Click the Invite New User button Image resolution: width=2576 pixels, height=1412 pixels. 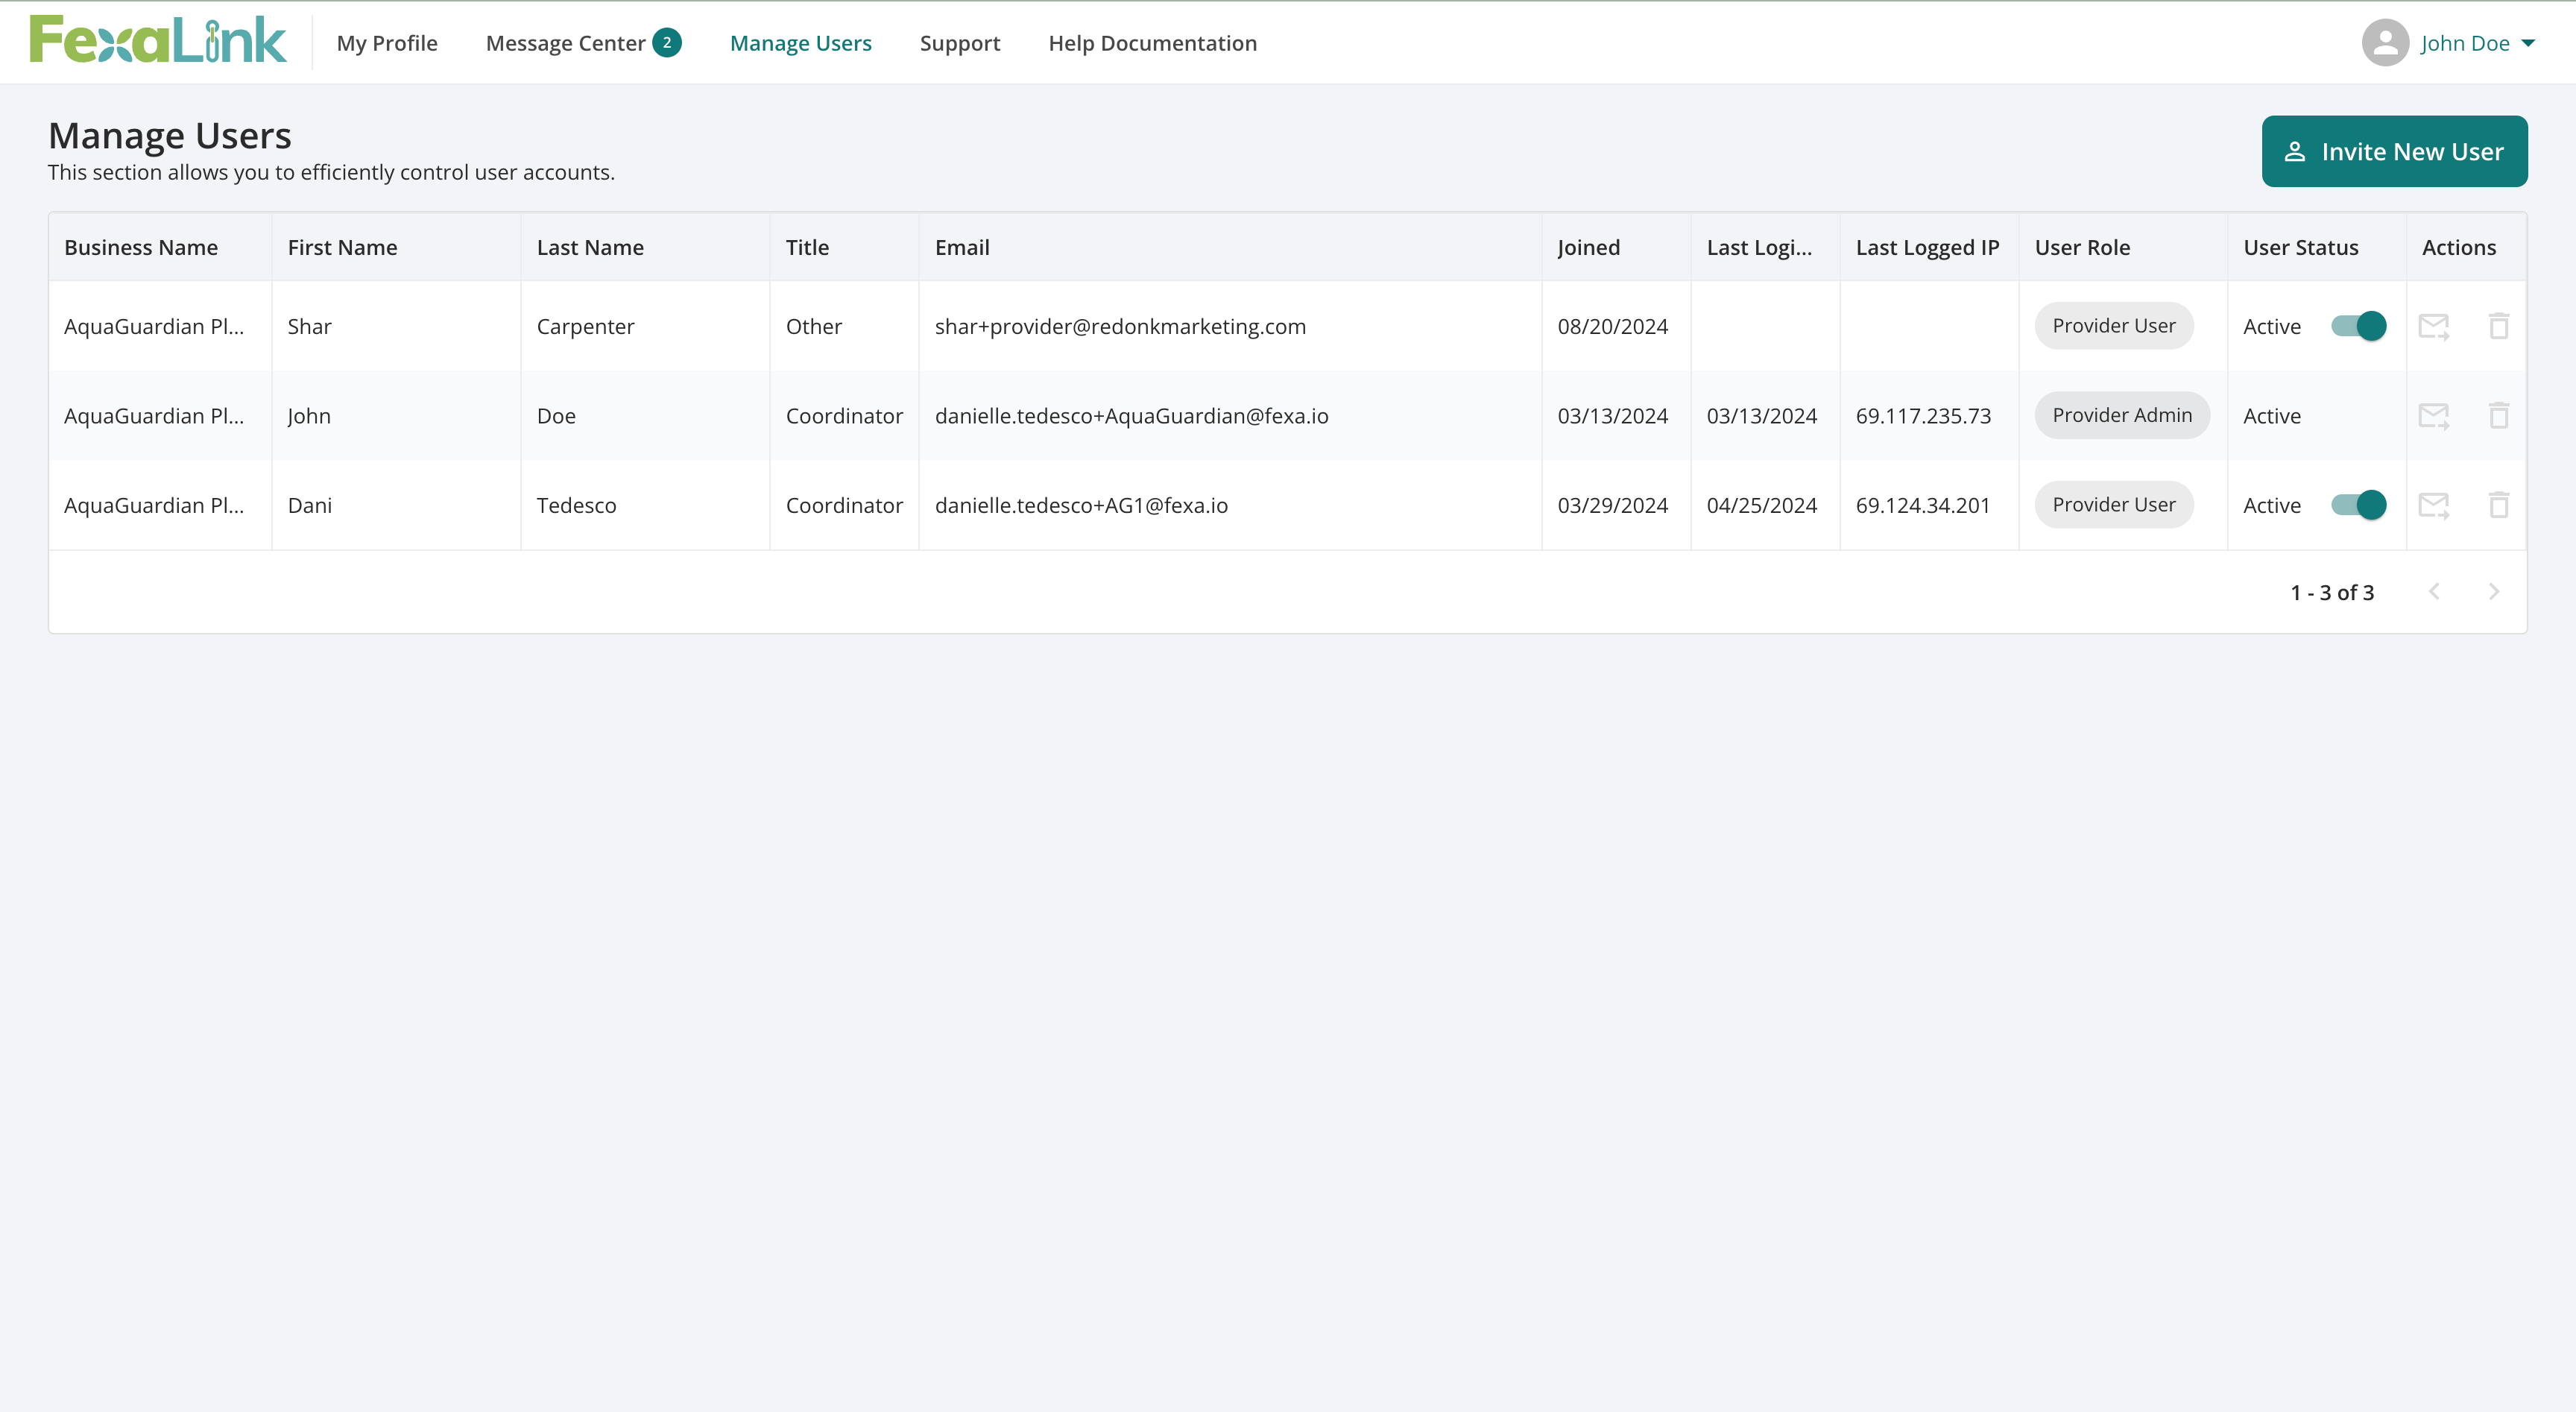(2394, 151)
